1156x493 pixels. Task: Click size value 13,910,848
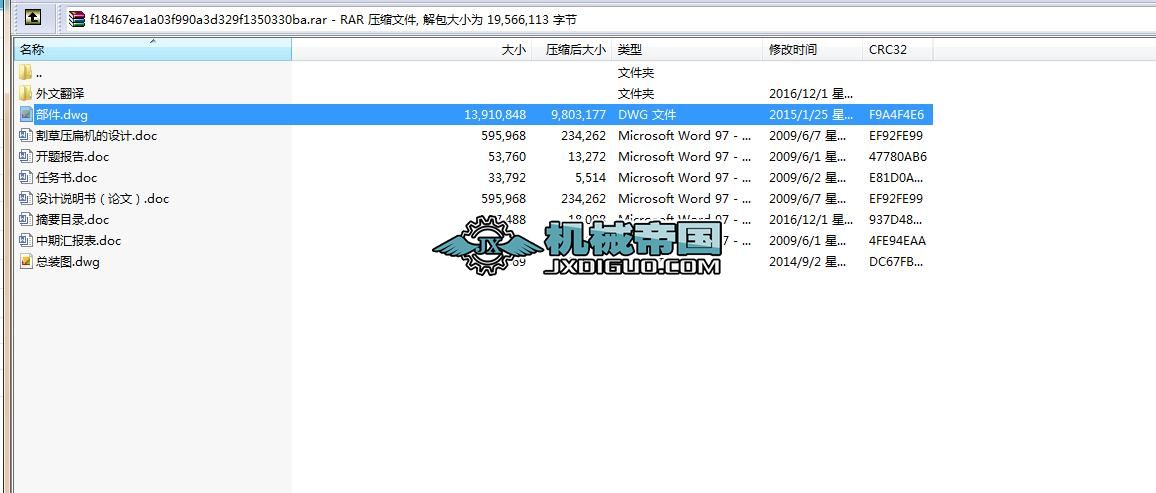(495, 115)
